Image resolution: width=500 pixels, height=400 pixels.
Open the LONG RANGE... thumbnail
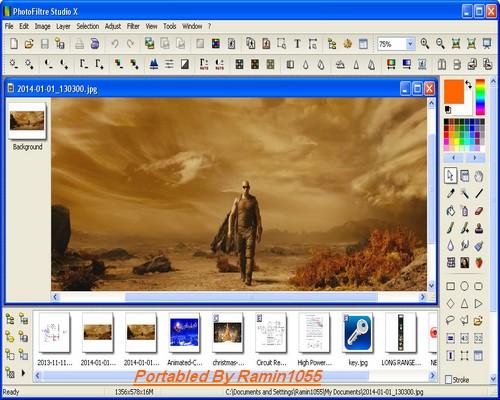click(x=401, y=333)
